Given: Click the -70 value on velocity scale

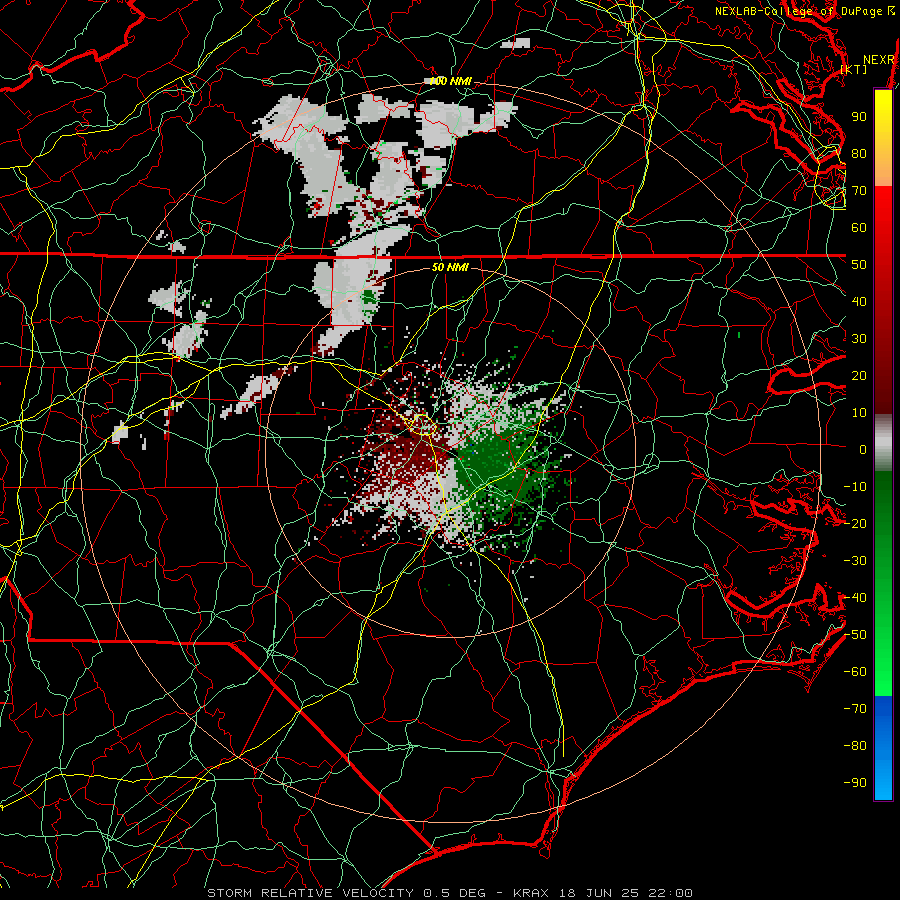Looking at the screenshot, I should [x=855, y=709].
